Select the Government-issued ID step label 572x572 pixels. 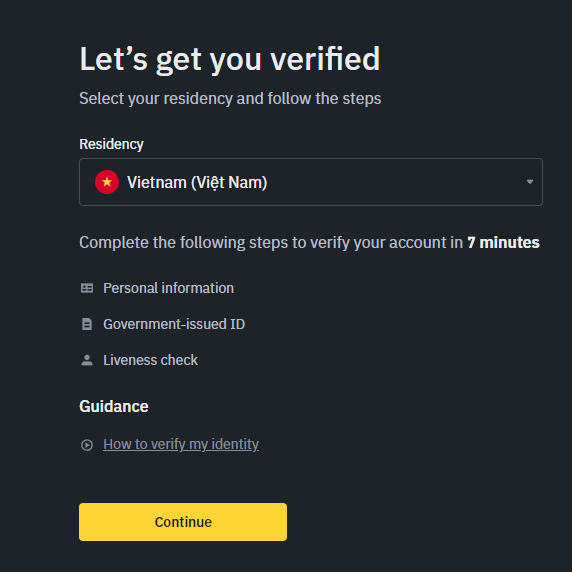[x=174, y=324]
